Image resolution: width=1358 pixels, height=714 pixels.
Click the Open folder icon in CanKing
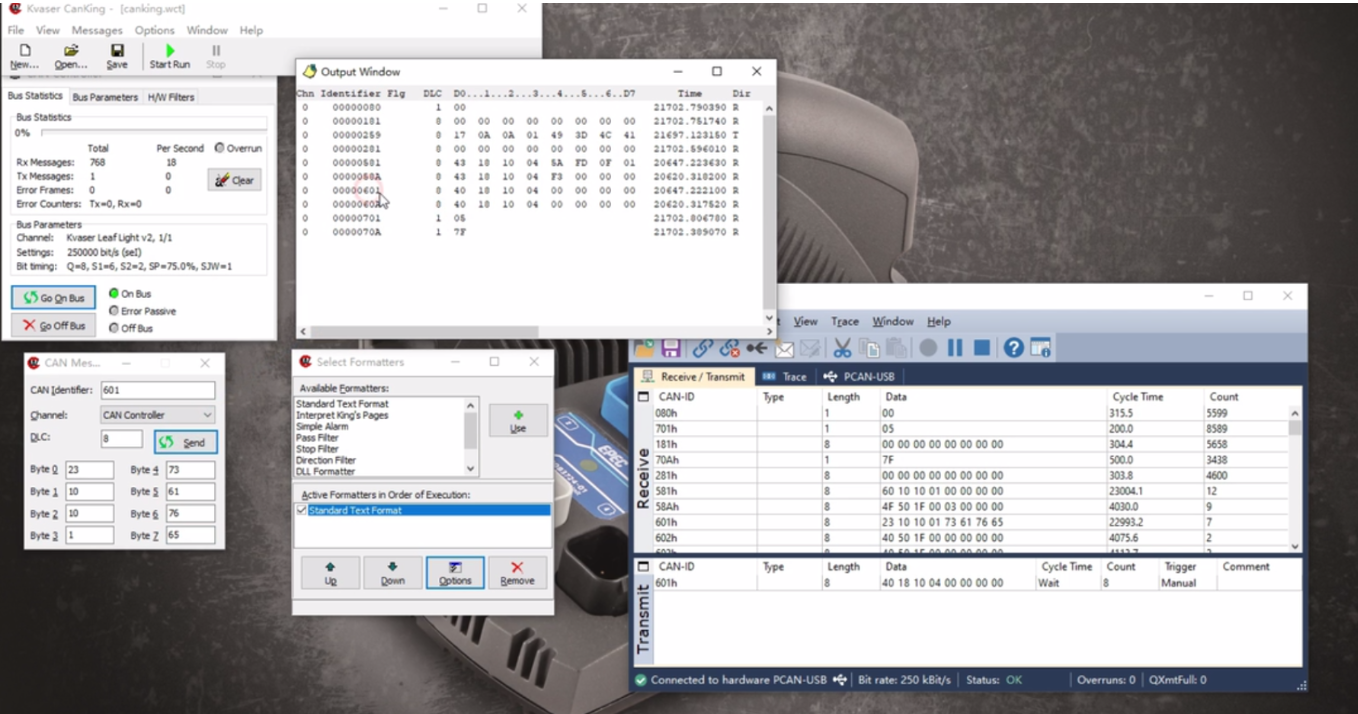(x=71, y=50)
